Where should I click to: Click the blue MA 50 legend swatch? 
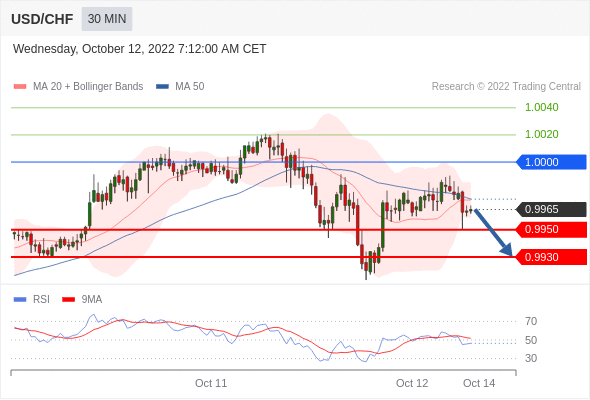pyautogui.click(x=162, y=87)
